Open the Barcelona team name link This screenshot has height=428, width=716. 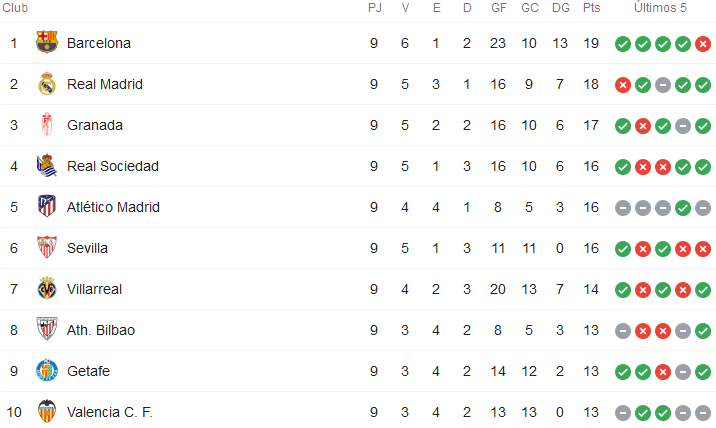[x=99, y=43]
